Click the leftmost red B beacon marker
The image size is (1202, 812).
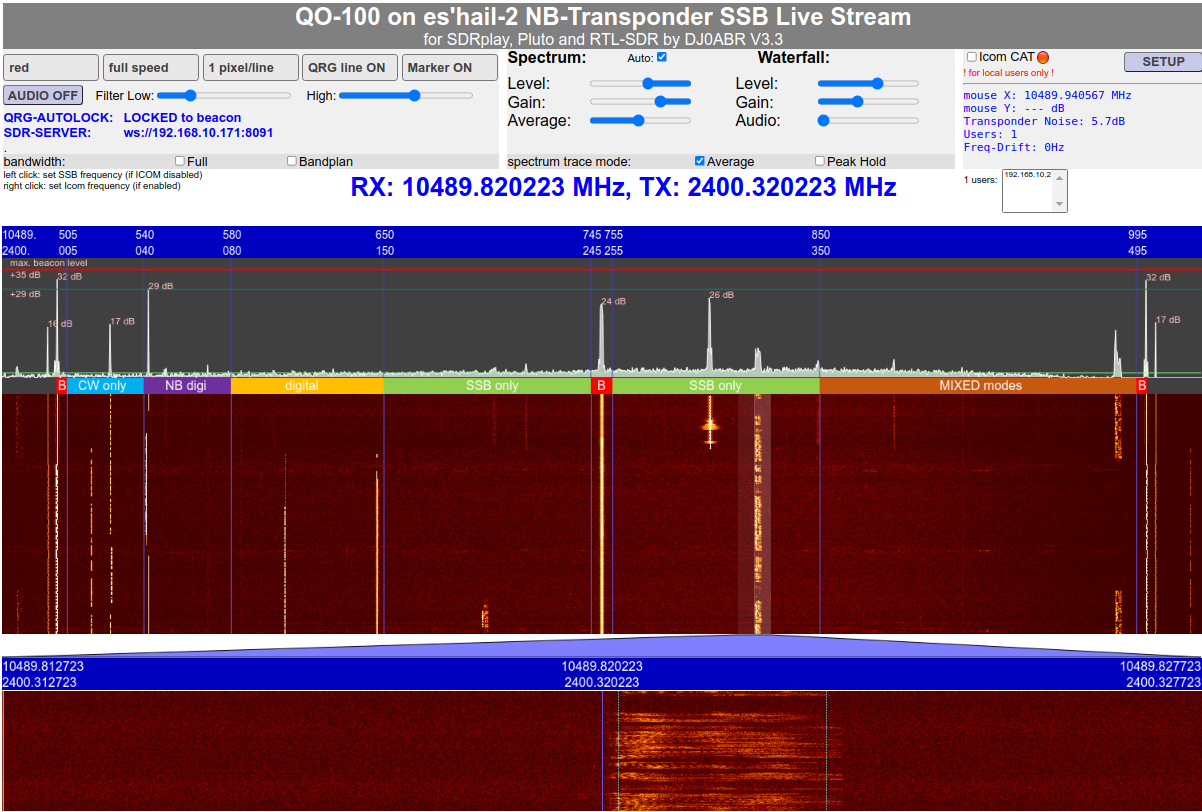pyautogui.click(x=62, y=385)
